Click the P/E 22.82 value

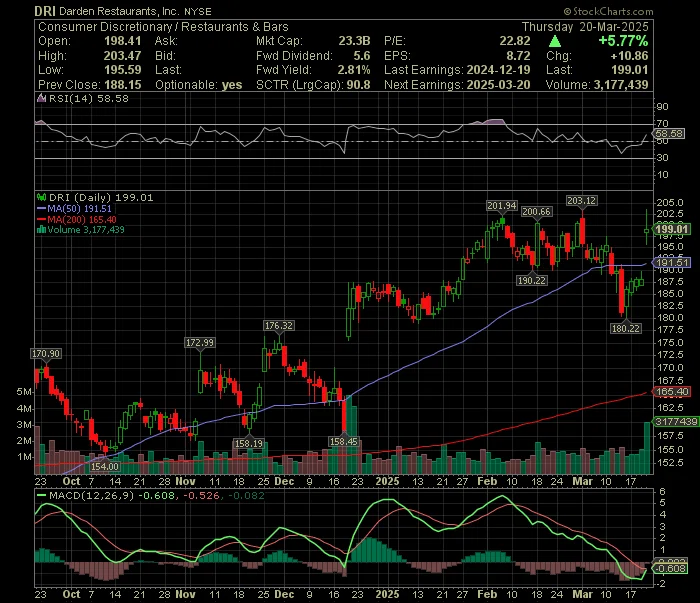(x=515, y=41)
